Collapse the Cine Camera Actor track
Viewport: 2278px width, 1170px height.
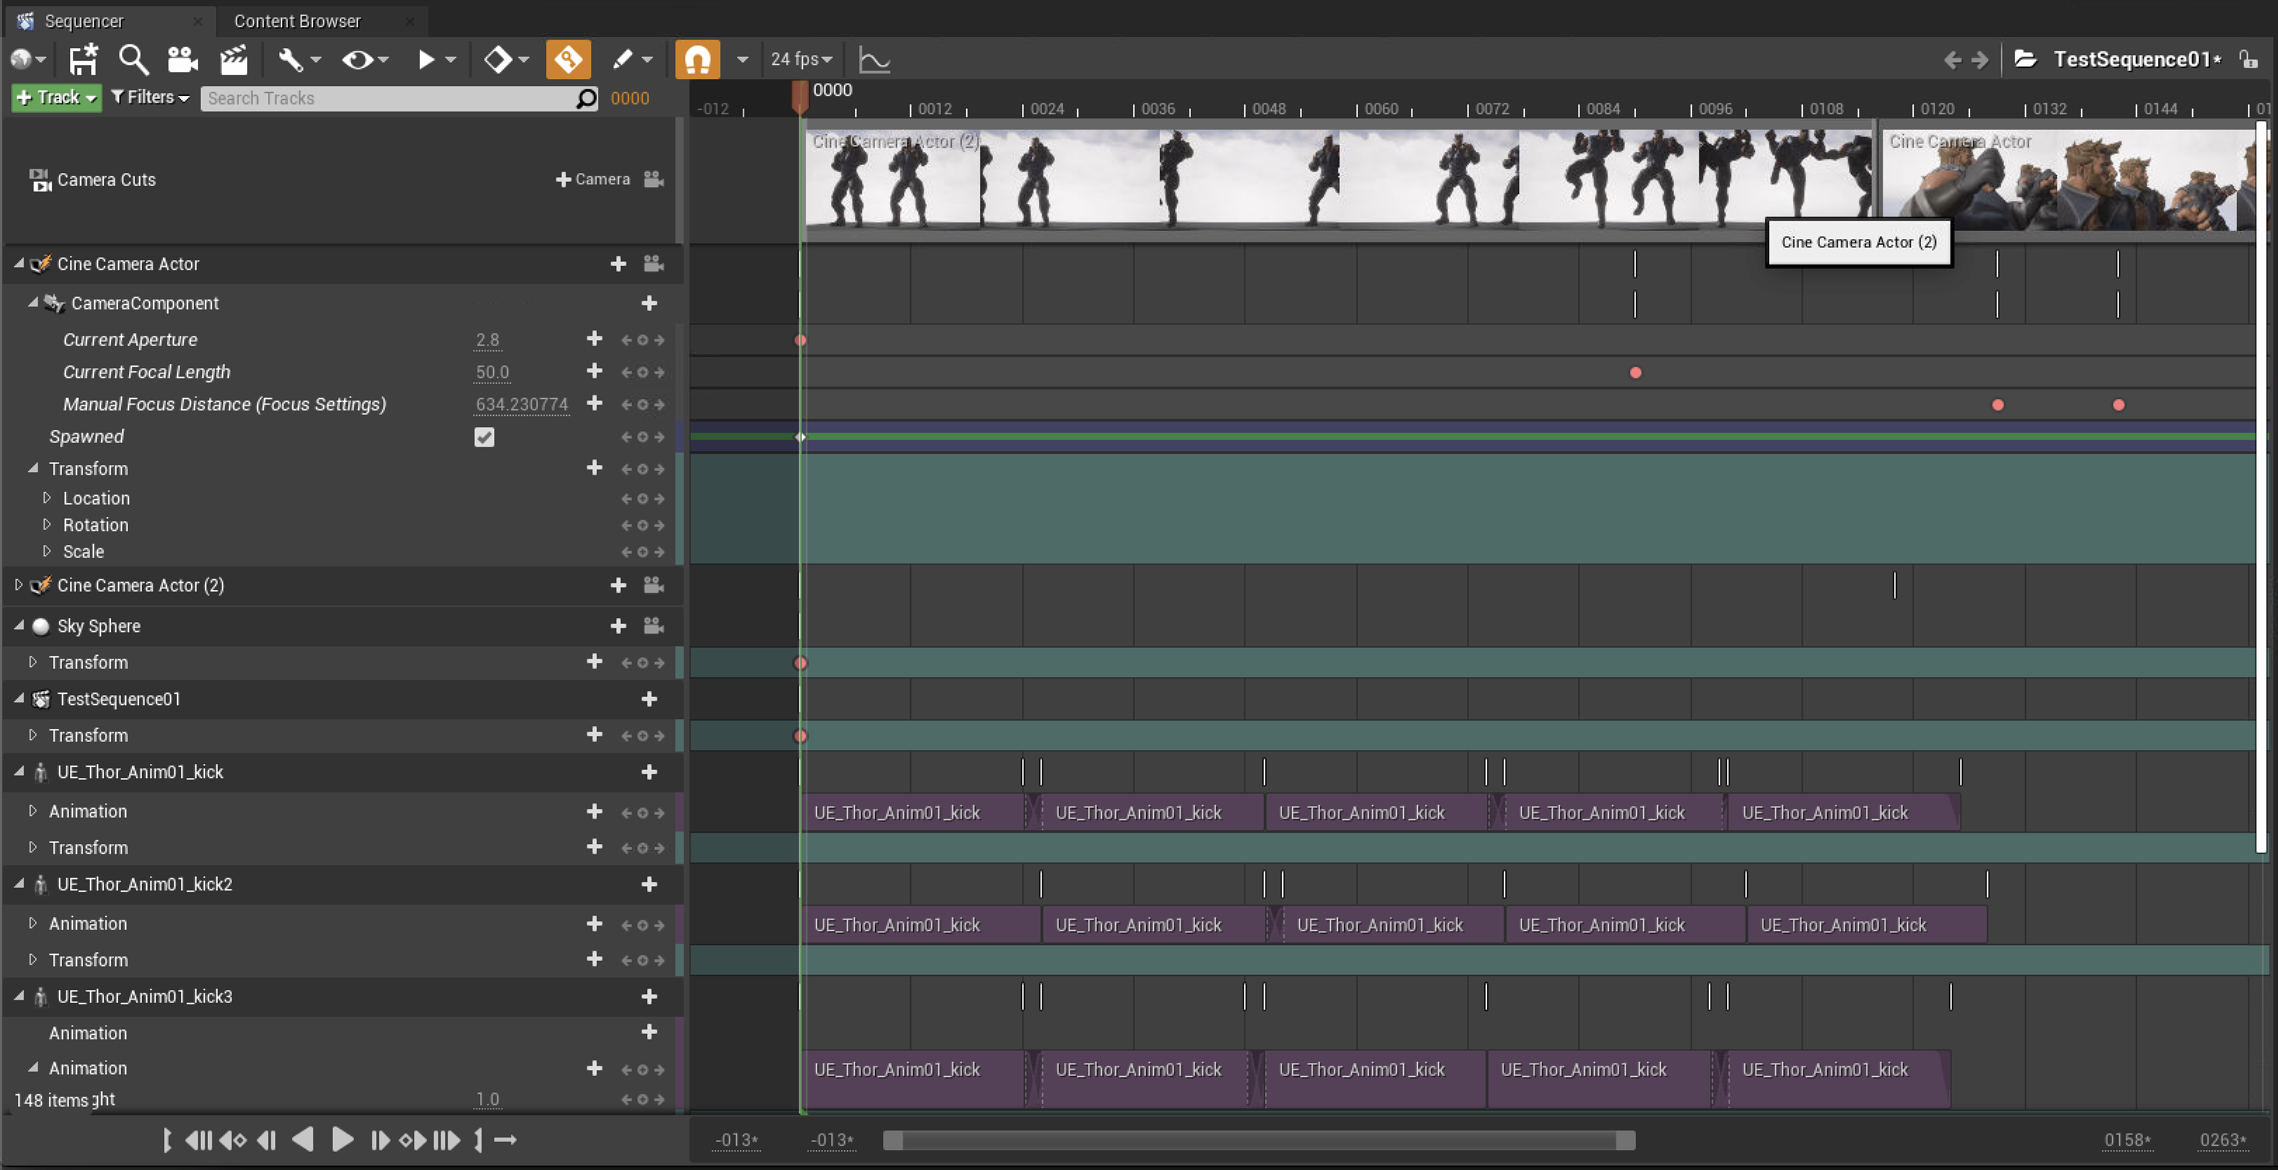tap(19, 263)
